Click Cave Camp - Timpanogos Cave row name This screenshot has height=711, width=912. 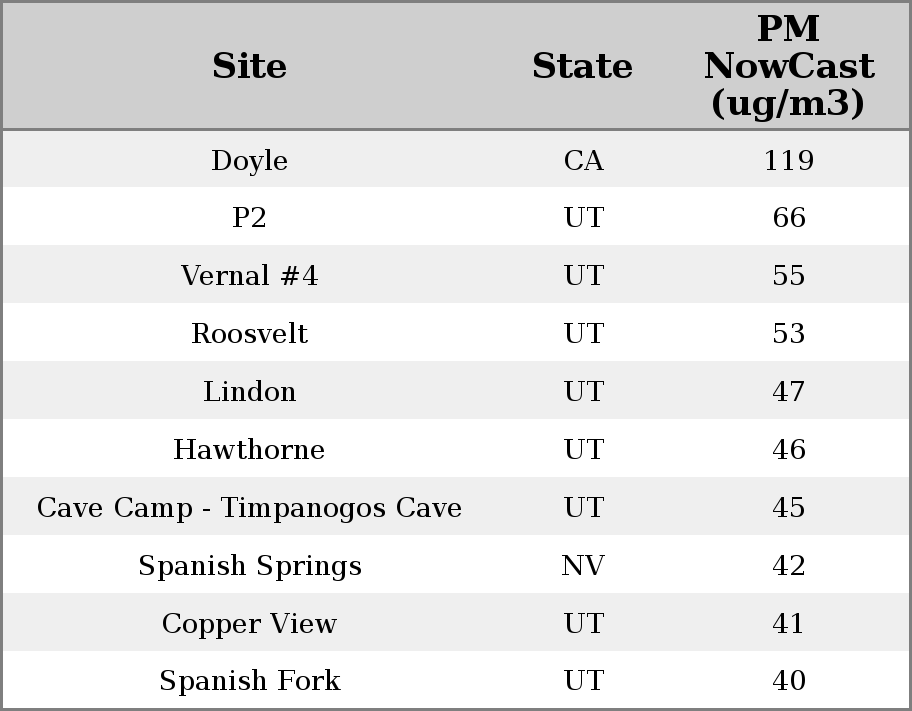point(249,508)
